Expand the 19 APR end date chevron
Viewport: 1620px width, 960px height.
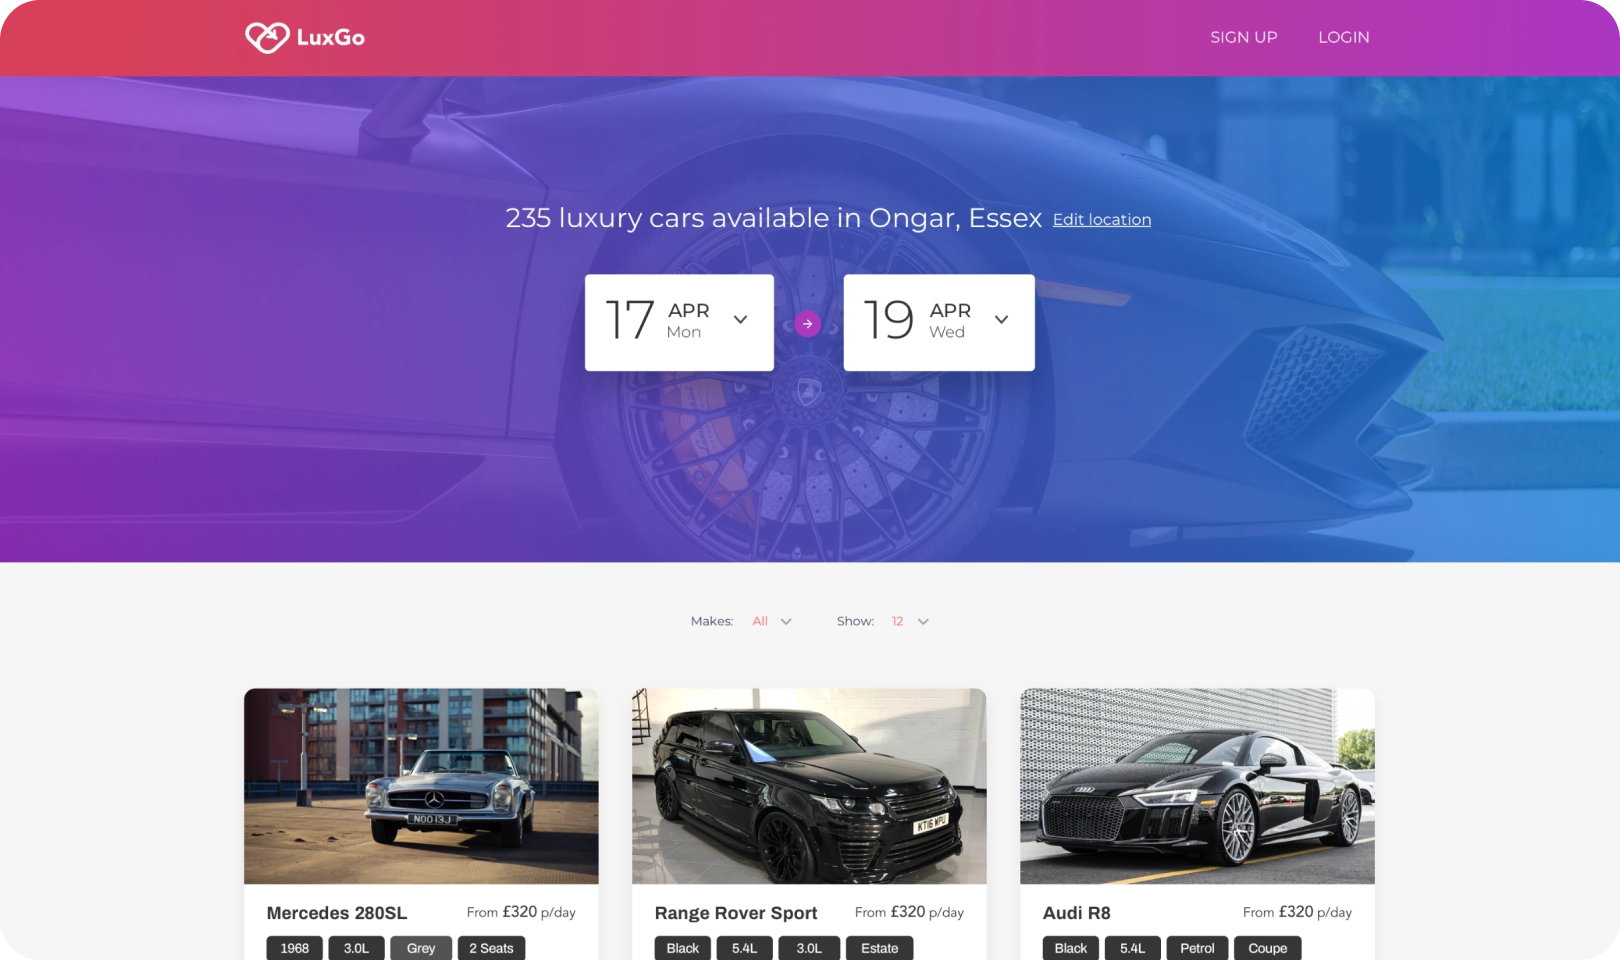point(1001,320)
